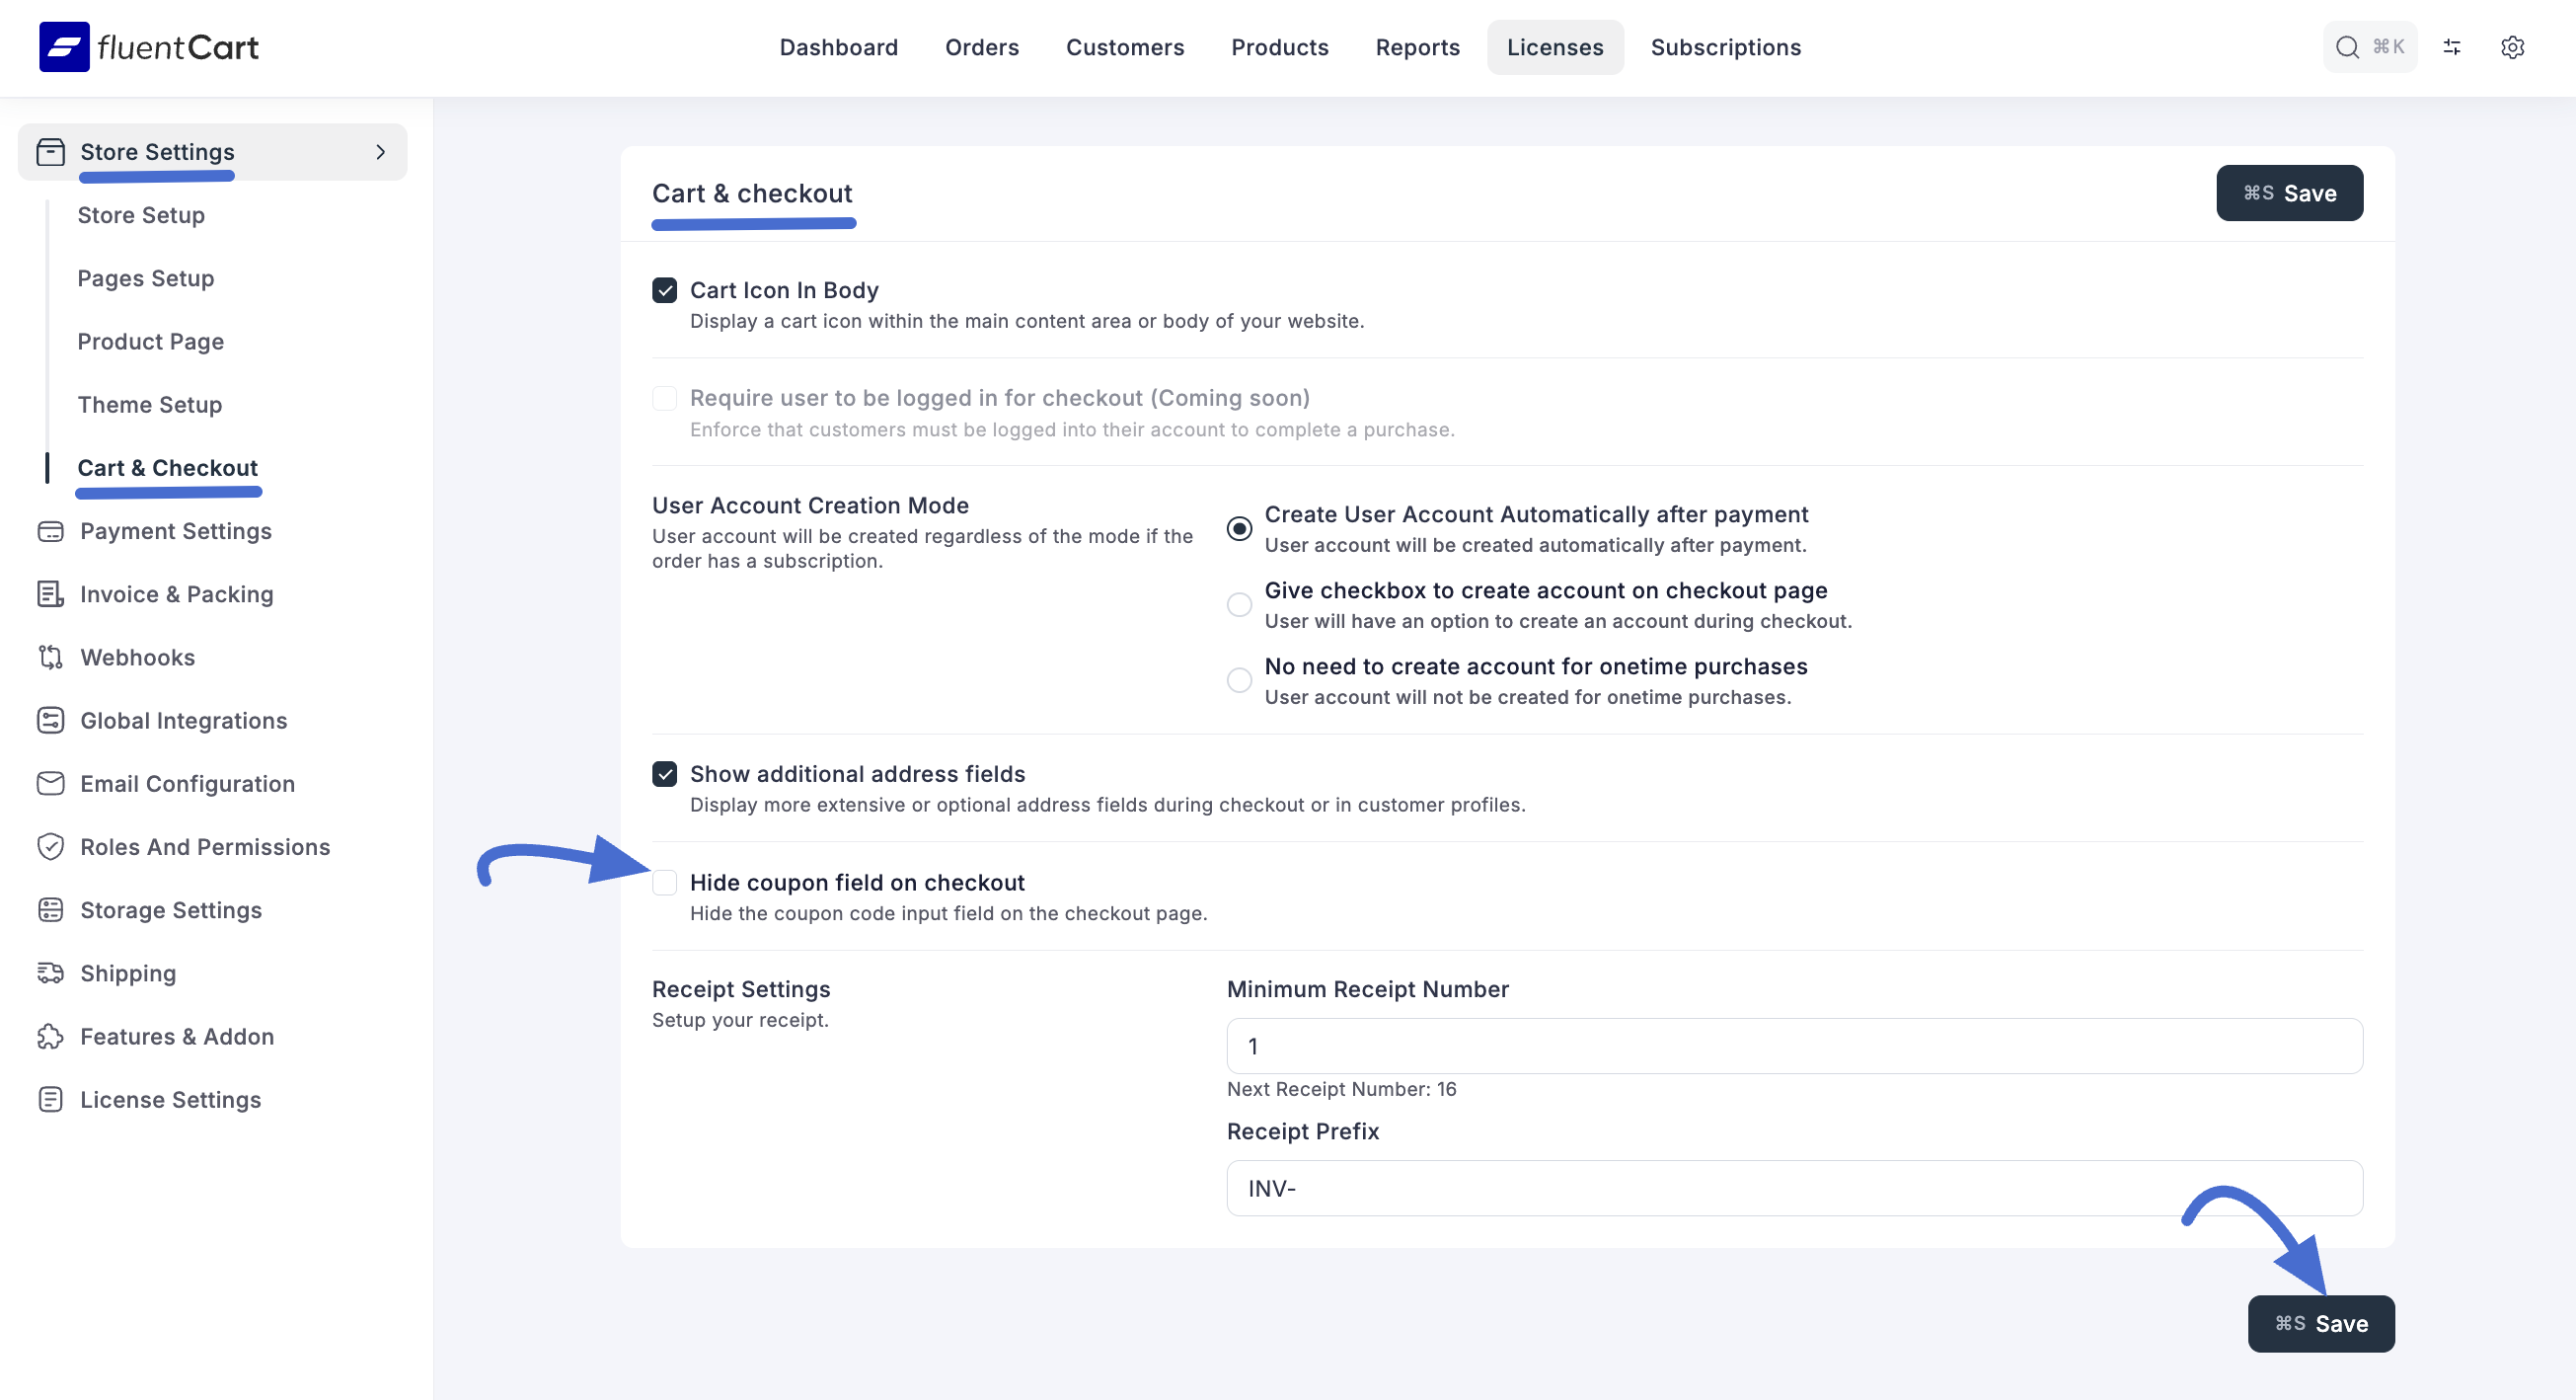Click the Minimum Receipt Number field

[1794, 1046]
